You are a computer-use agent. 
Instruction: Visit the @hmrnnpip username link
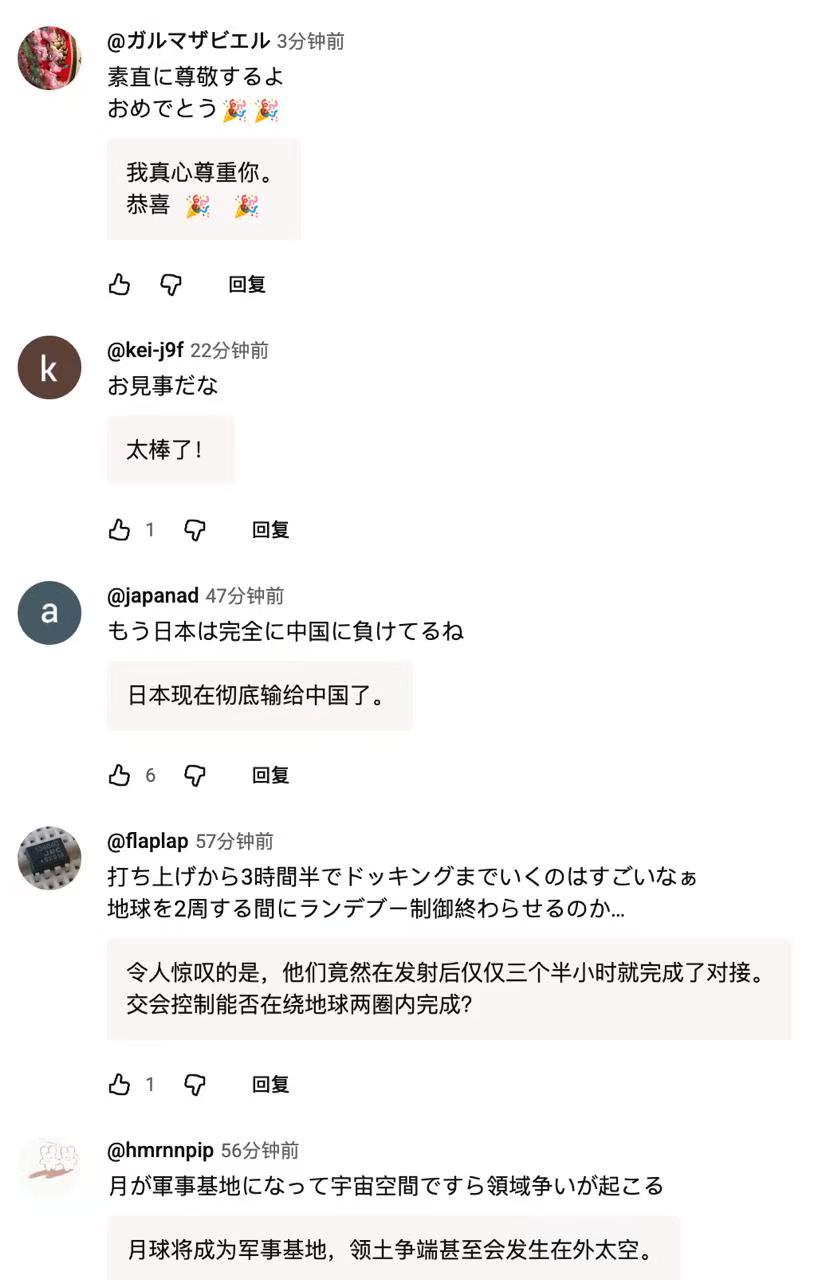click(160, 1151)
